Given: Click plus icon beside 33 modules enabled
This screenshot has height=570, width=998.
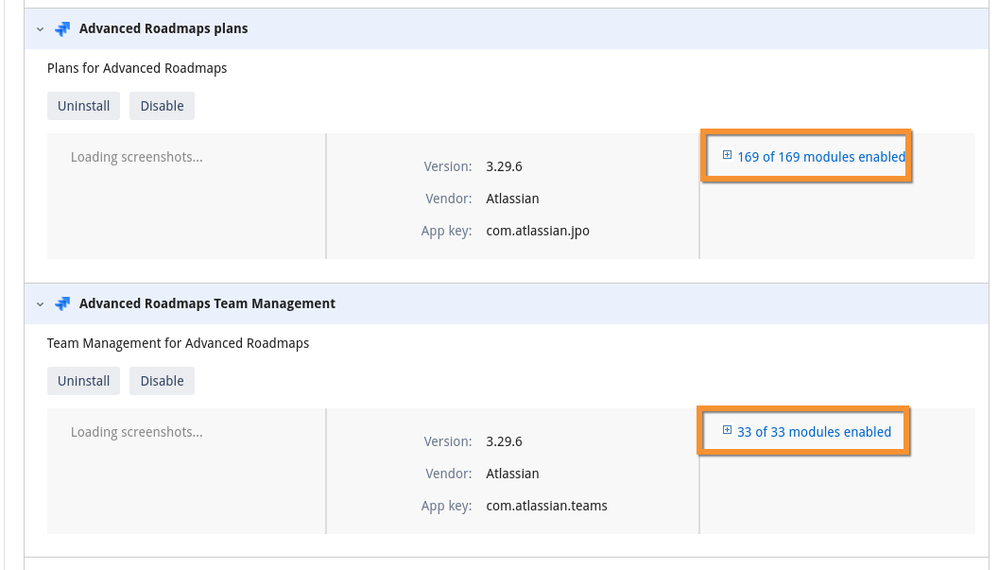Looking at the screenshot, I should click(727, 431).
